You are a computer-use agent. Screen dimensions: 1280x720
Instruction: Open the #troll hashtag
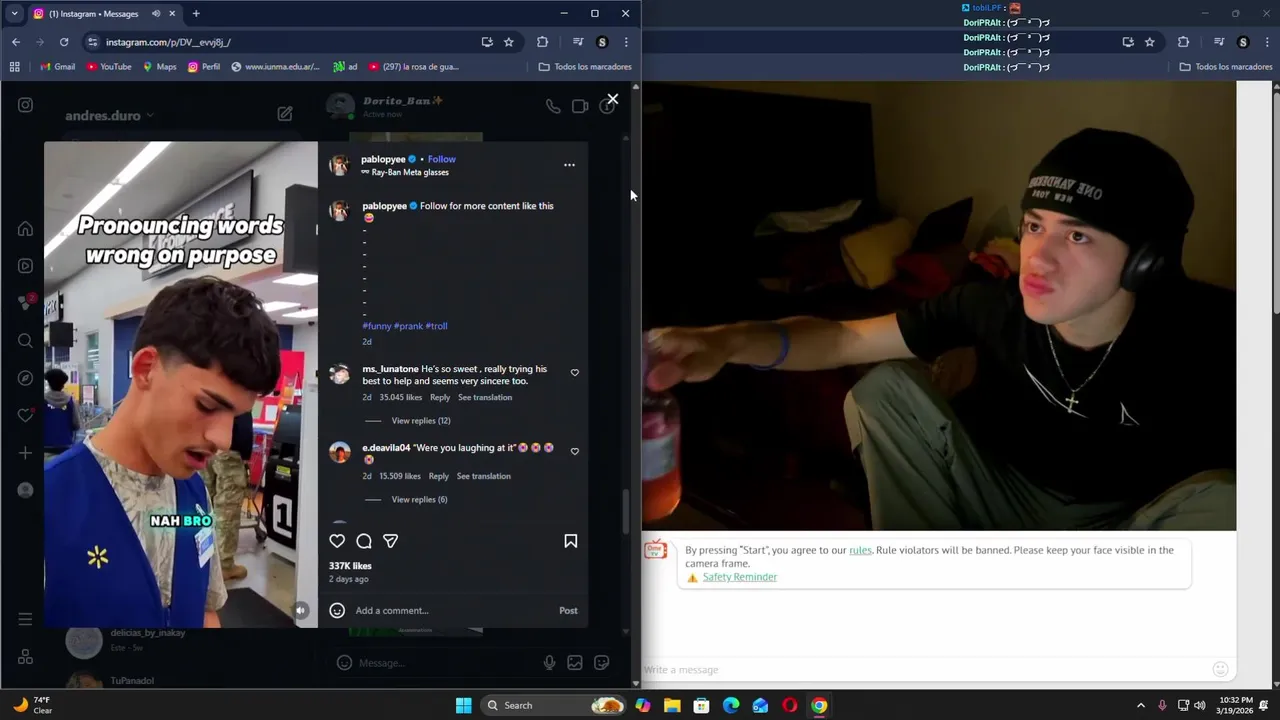(x=436, y=326)
